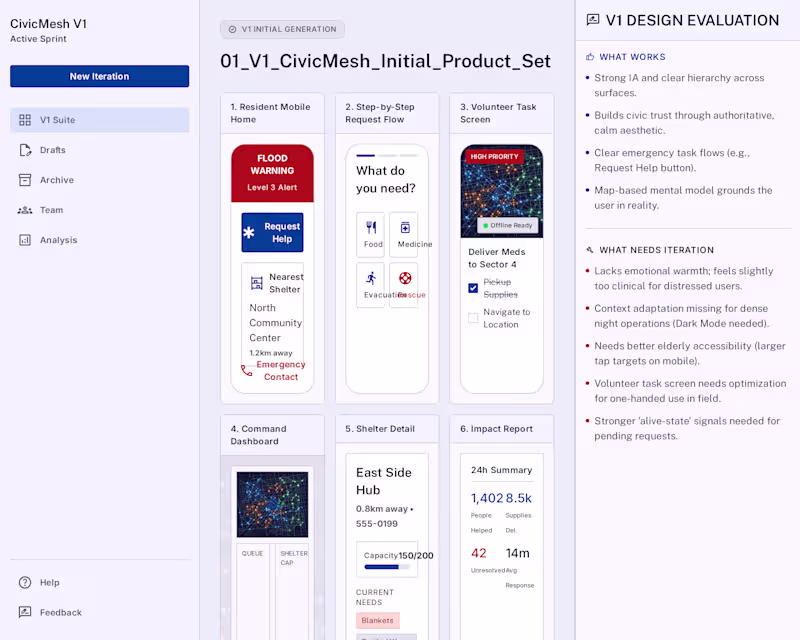This screenshot has width=800, height=640.
Task: Select the Medicine need option
Action: (404, 234)
